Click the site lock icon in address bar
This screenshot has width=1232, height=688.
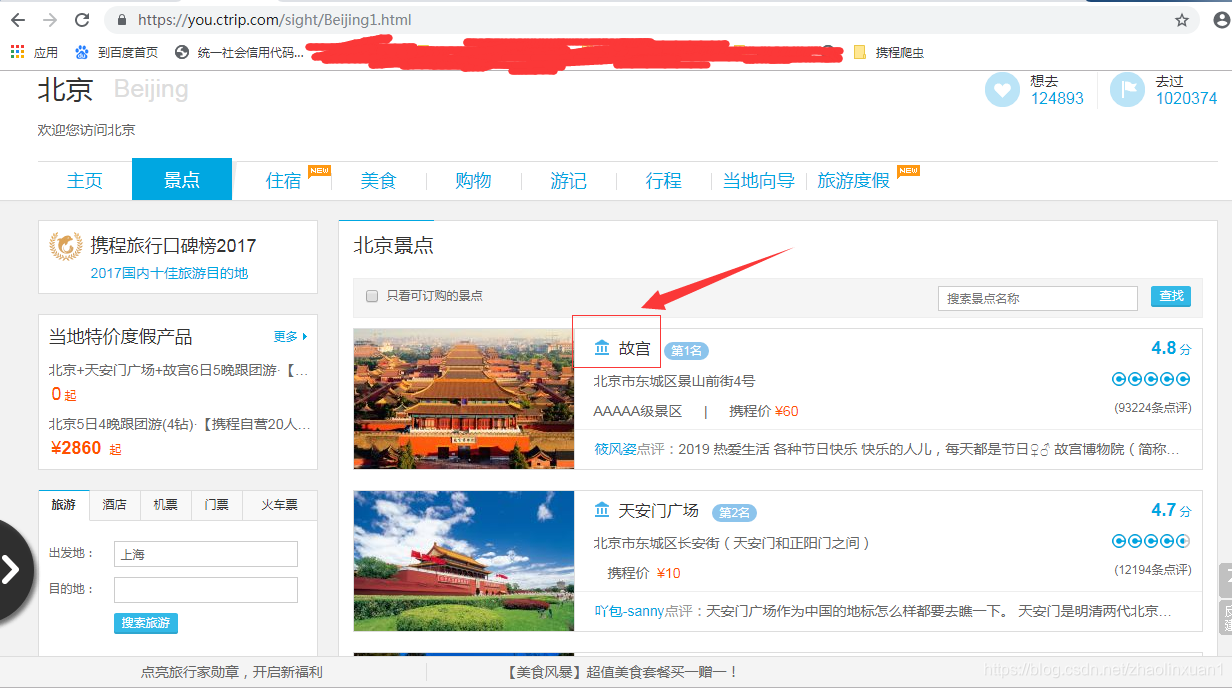tap(121, 20)
